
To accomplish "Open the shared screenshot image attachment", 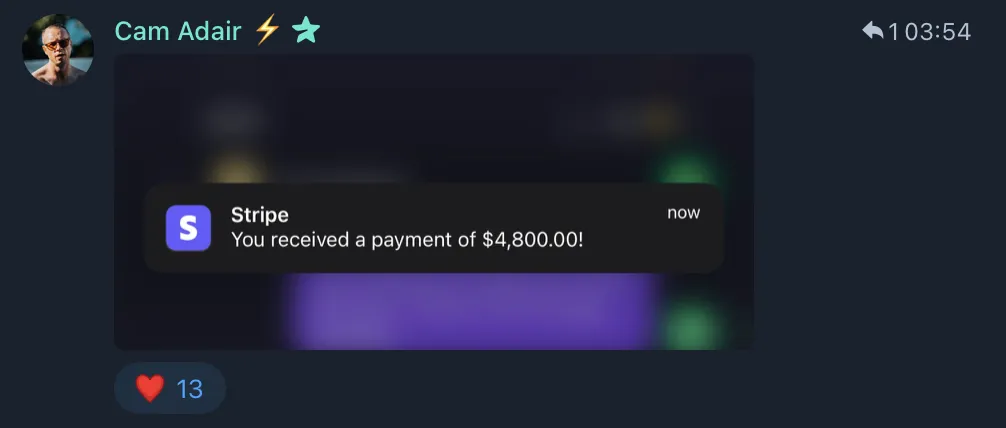I will pos(434,201).
